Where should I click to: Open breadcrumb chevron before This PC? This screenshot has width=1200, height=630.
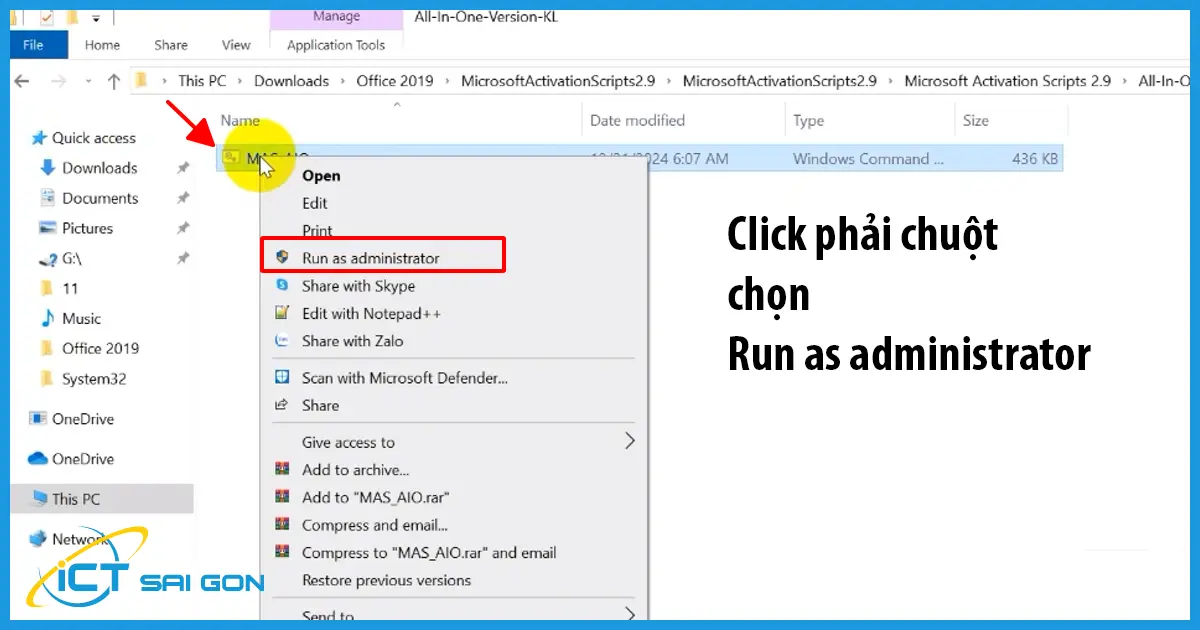165,81
